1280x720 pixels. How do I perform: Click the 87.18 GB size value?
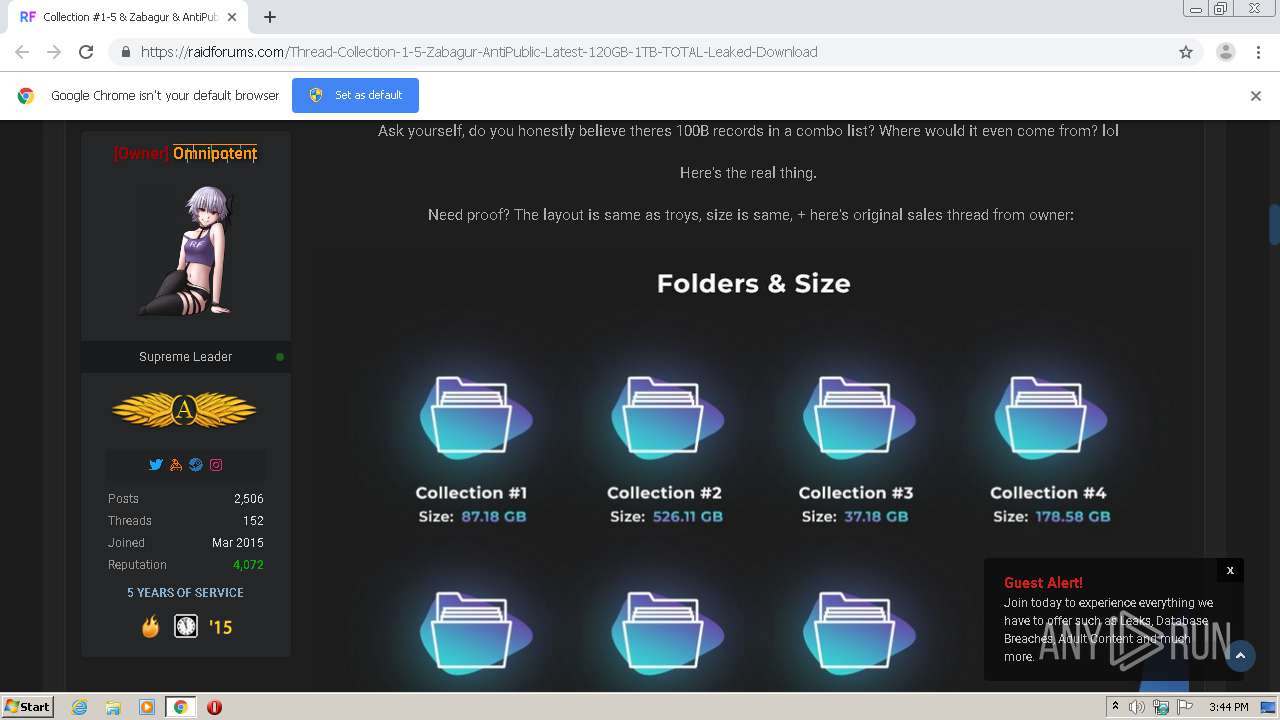[493, 517]
